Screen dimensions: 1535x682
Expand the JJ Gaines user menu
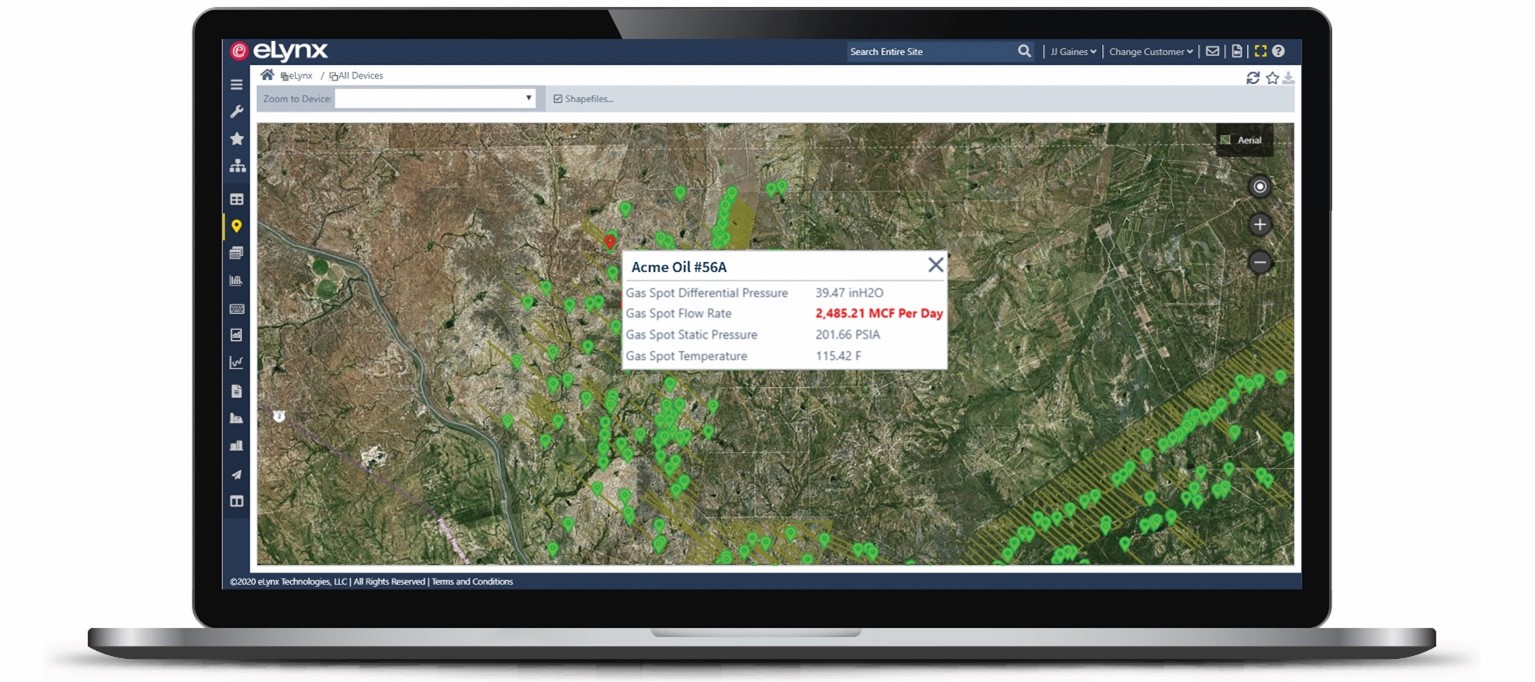click(1071, 51)
